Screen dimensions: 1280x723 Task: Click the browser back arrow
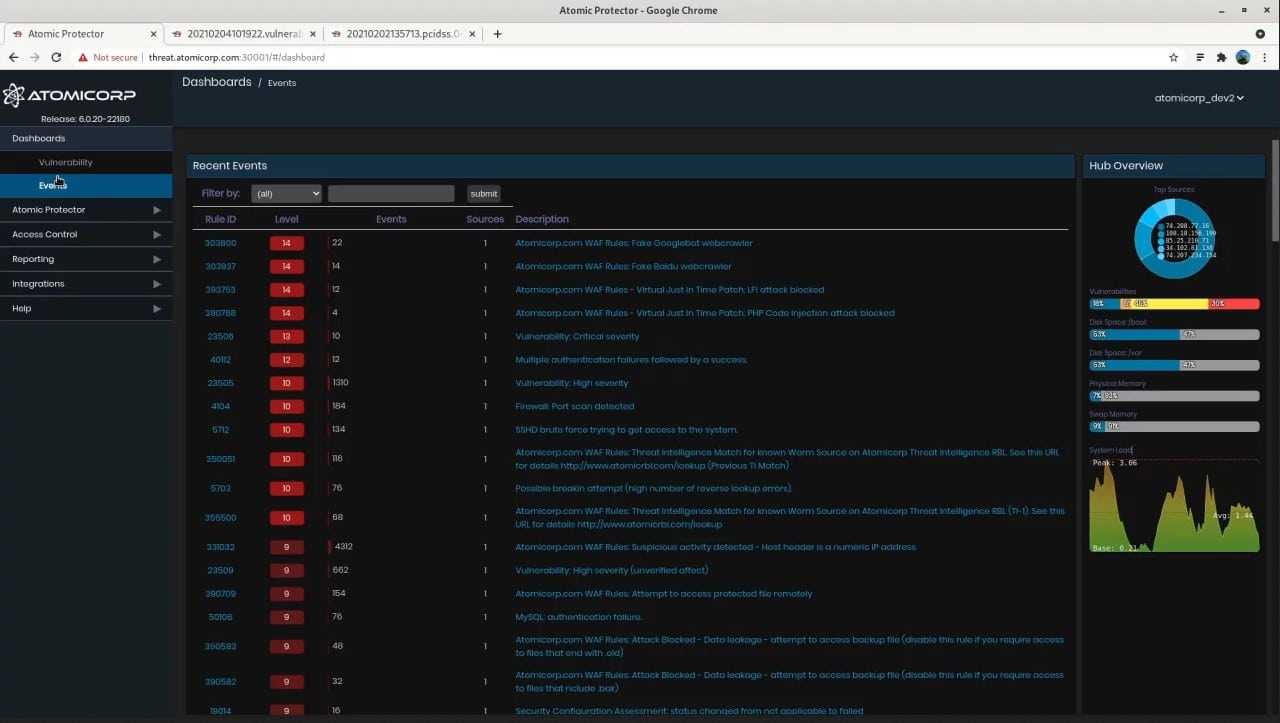pos(13,57)
